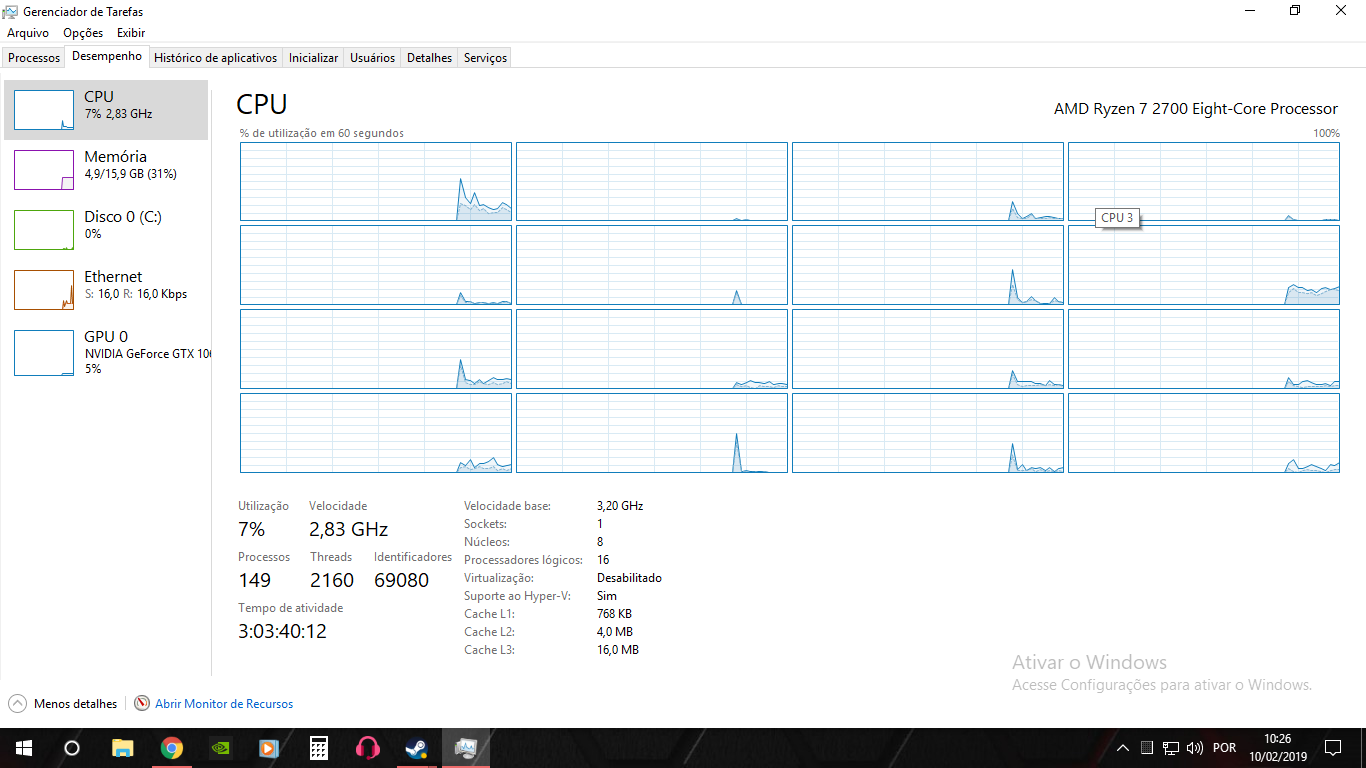Viewport: 1366px width, 768px height.
Task: Collapse view with Menos detalhes
Action: click(x=64, y=704)
